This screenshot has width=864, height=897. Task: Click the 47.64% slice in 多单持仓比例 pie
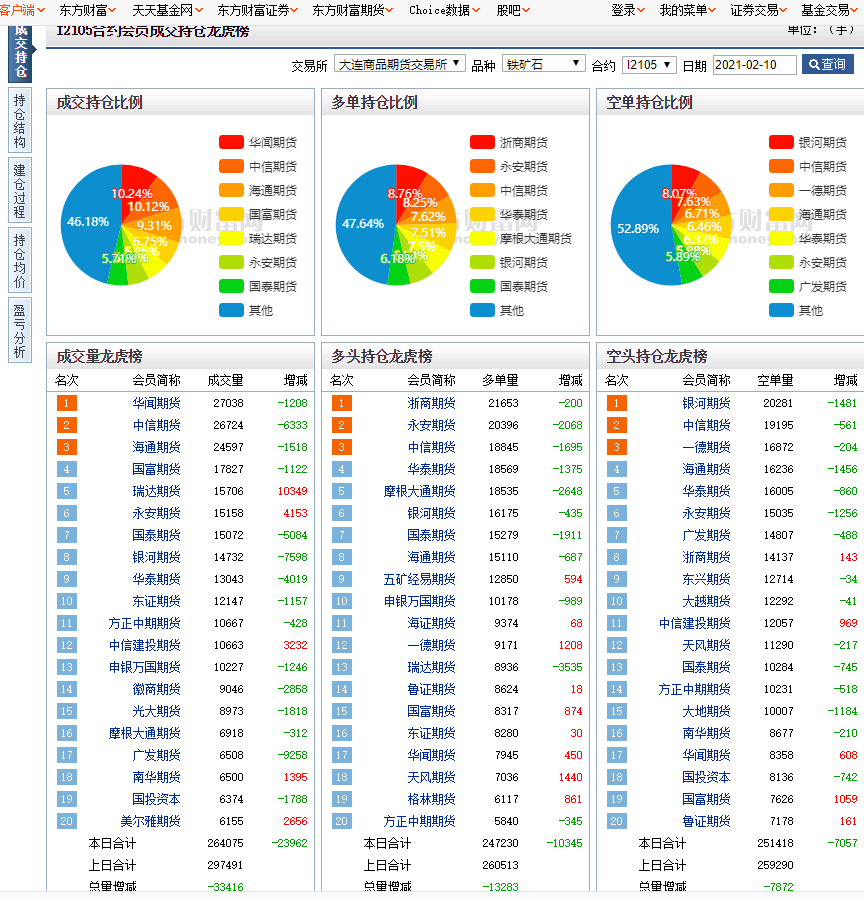click(363, 224)
